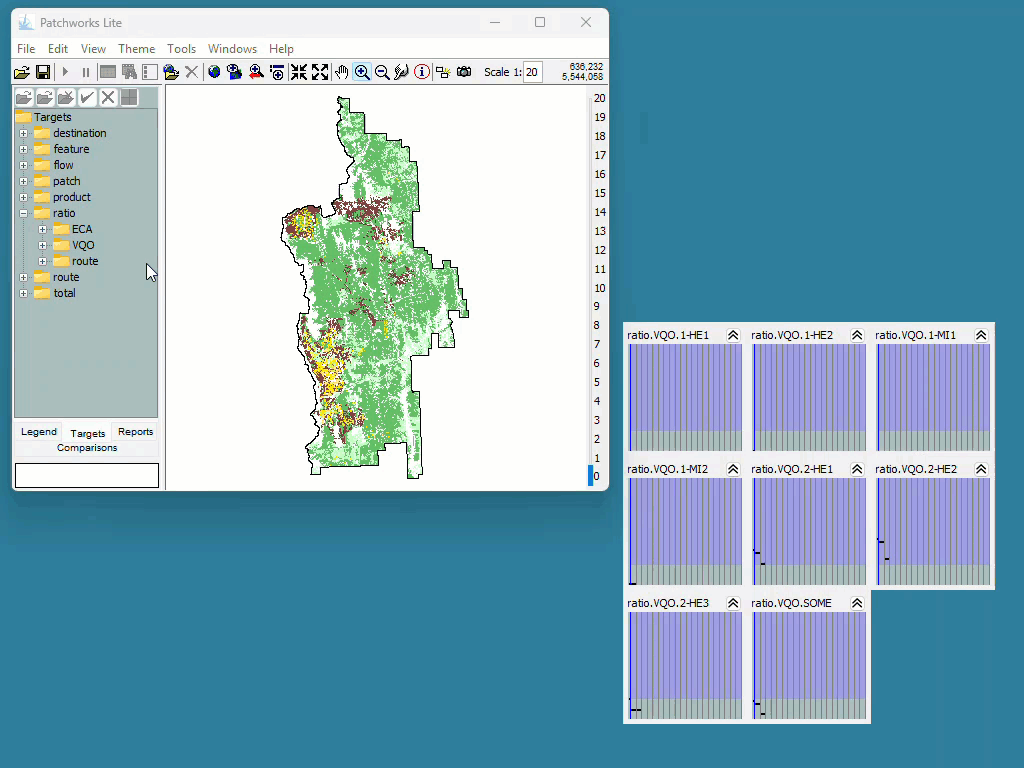Select the pan hand tool
Viewport: 1024px width, 768px height.
click(341, 72)
